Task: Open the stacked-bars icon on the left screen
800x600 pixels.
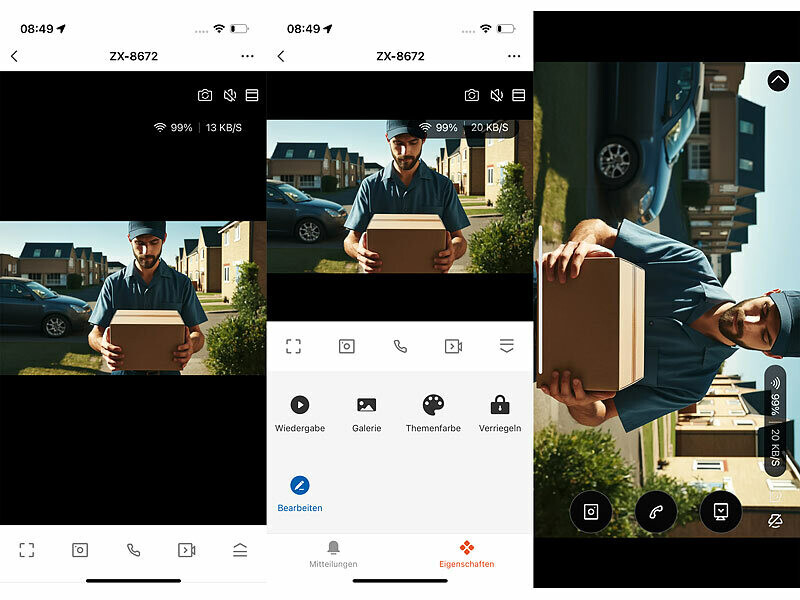Action: tap(252, 95)
